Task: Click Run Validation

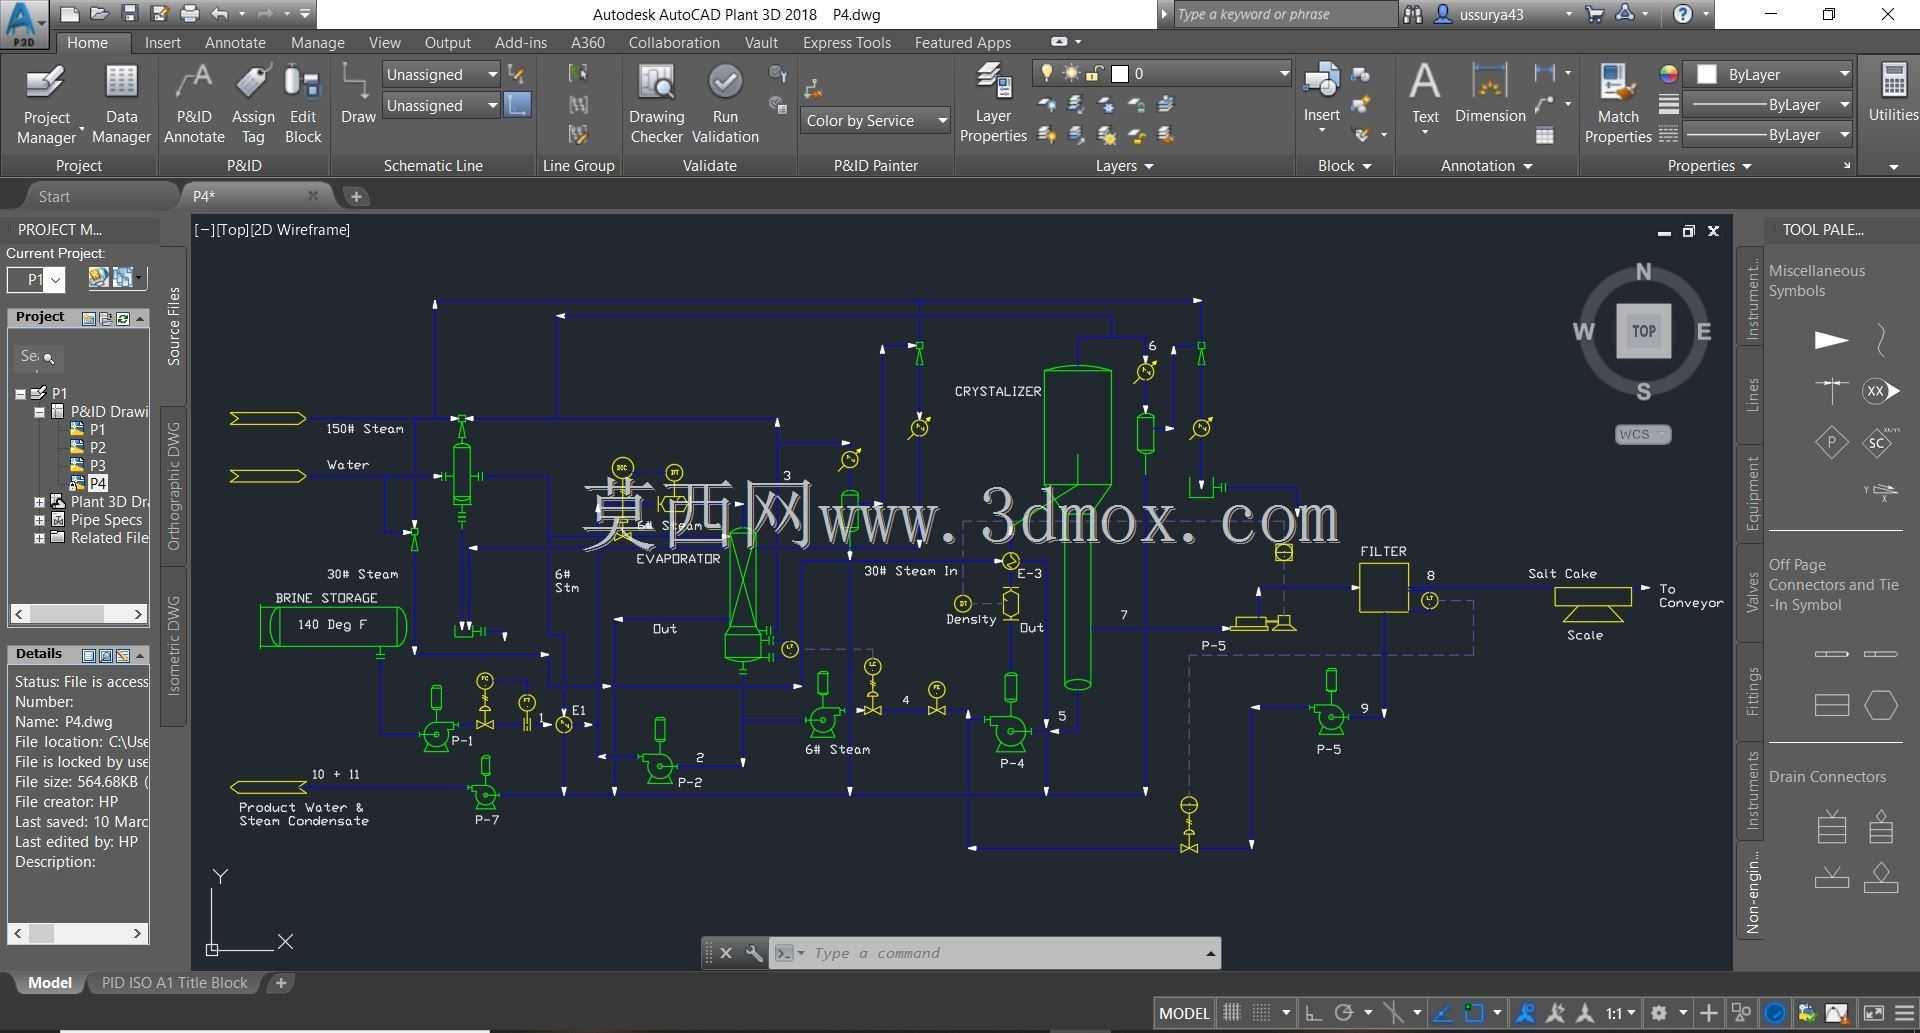Action: click(x=725, y=104)
